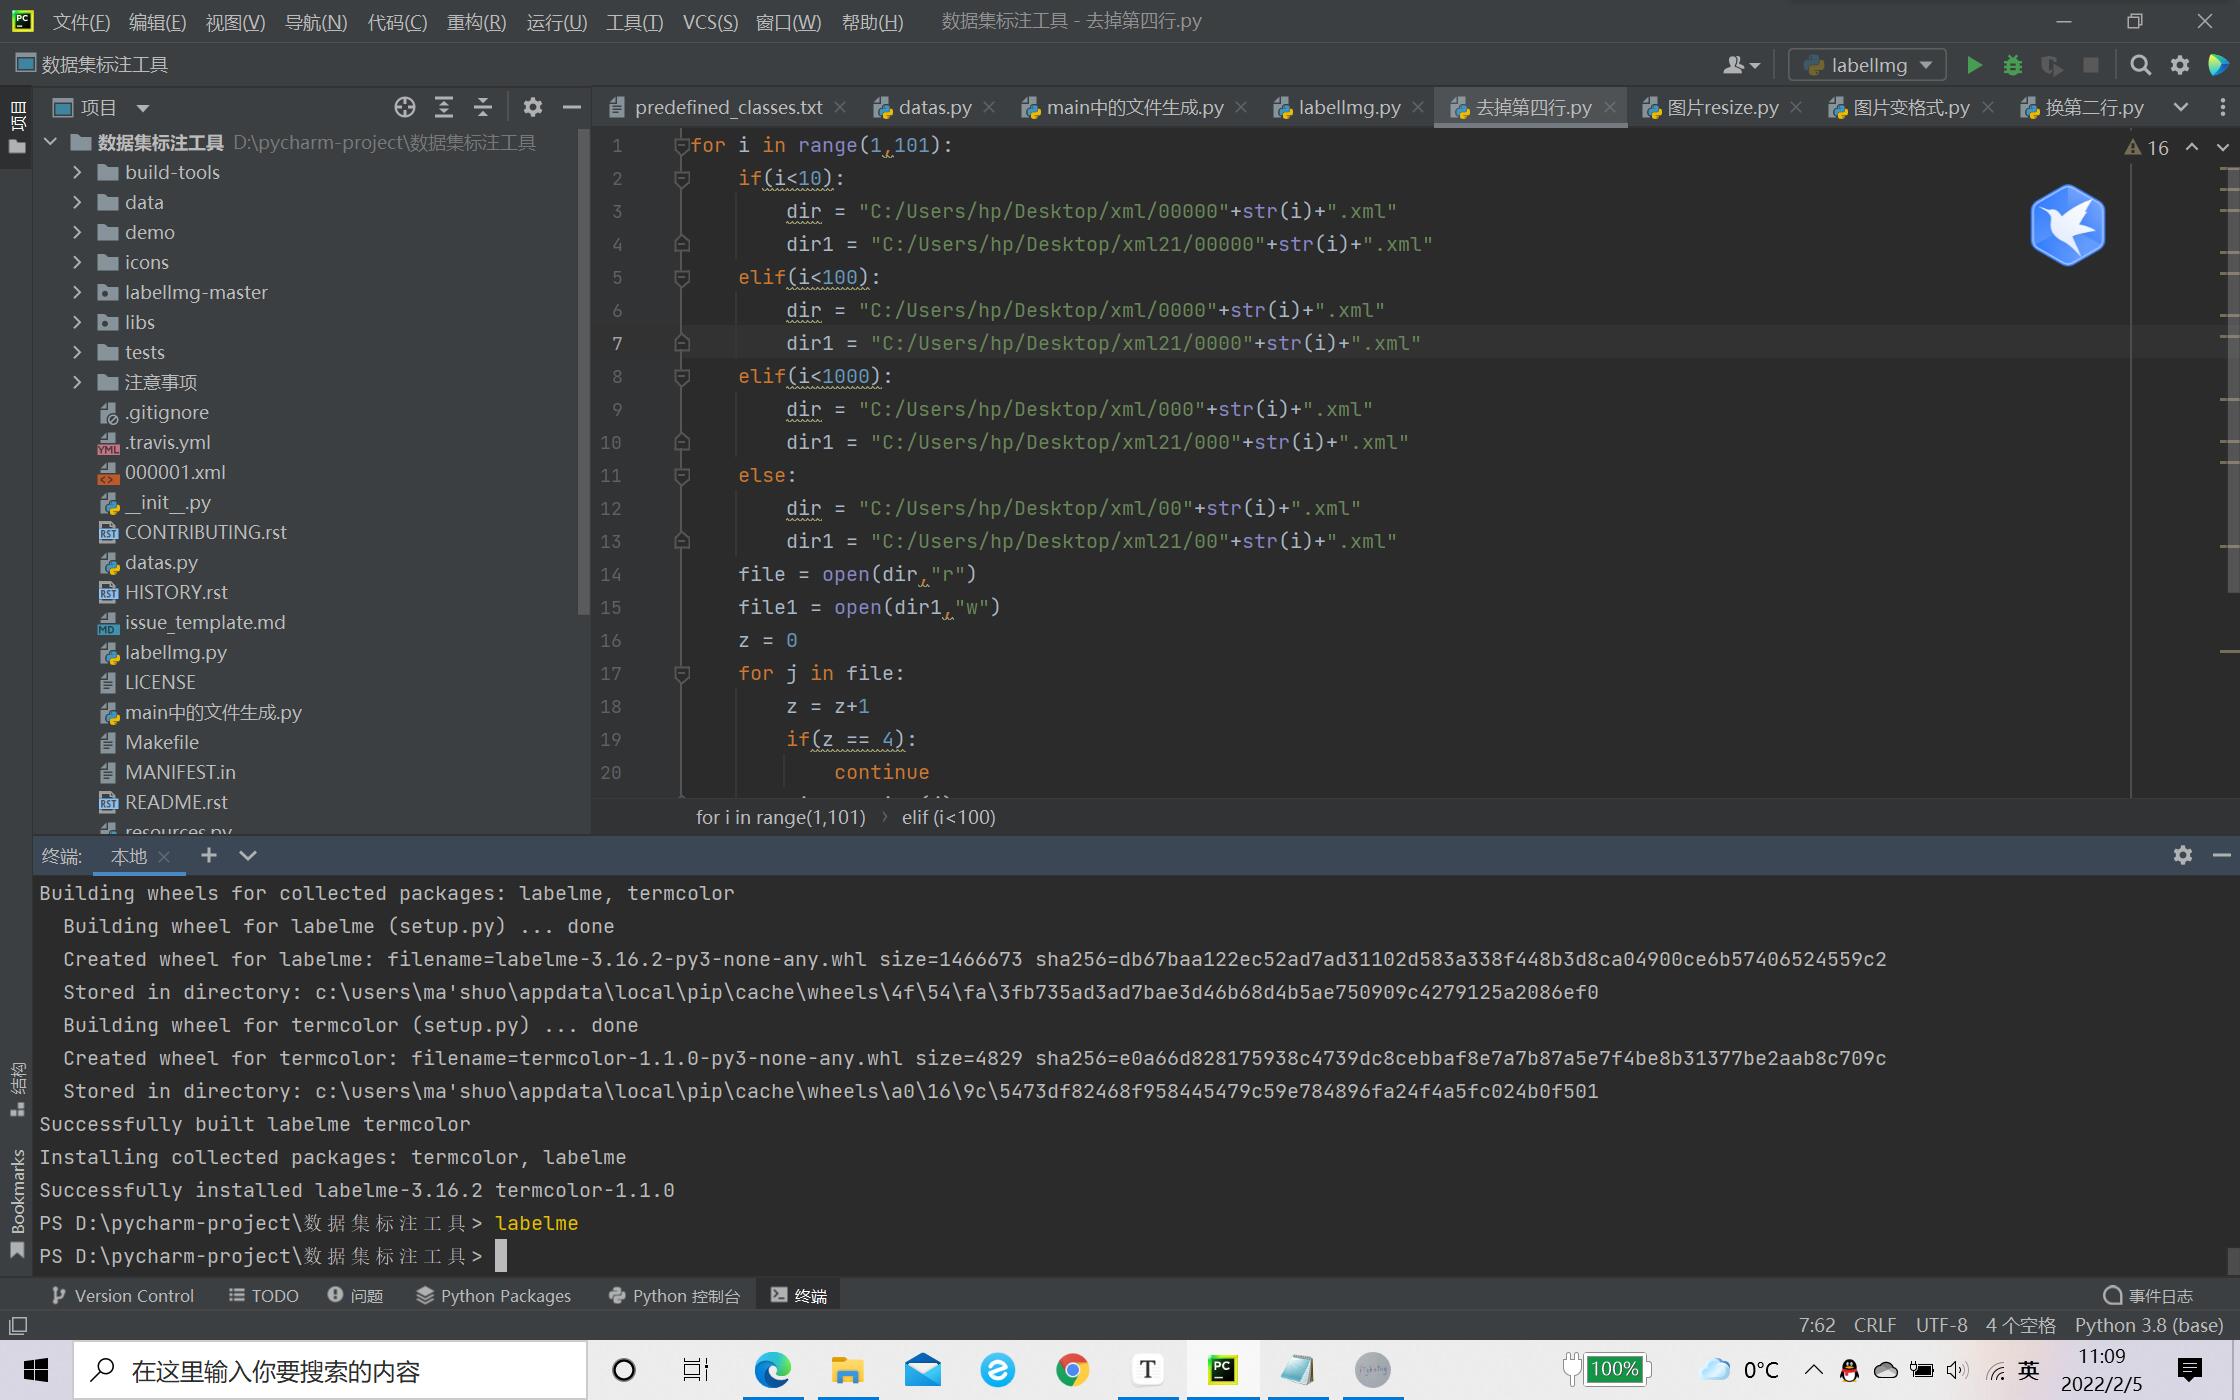The image size is (2240, 1400).
Task: Expand the build-tools folder
Action: coord(77,172)
